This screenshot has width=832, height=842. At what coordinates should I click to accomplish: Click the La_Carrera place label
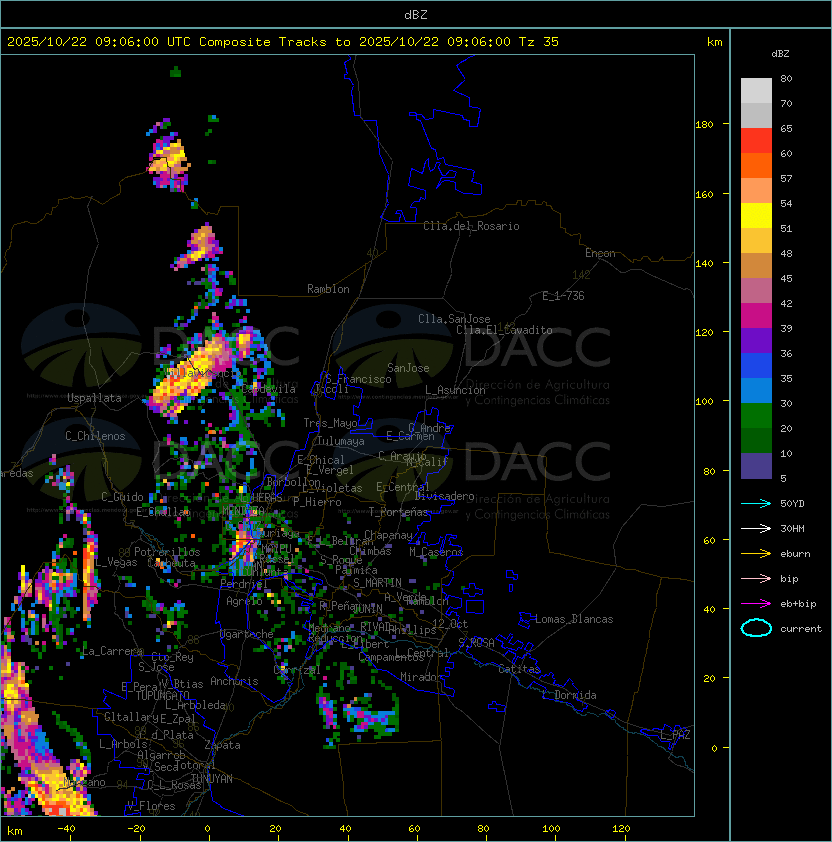[112, 651]
